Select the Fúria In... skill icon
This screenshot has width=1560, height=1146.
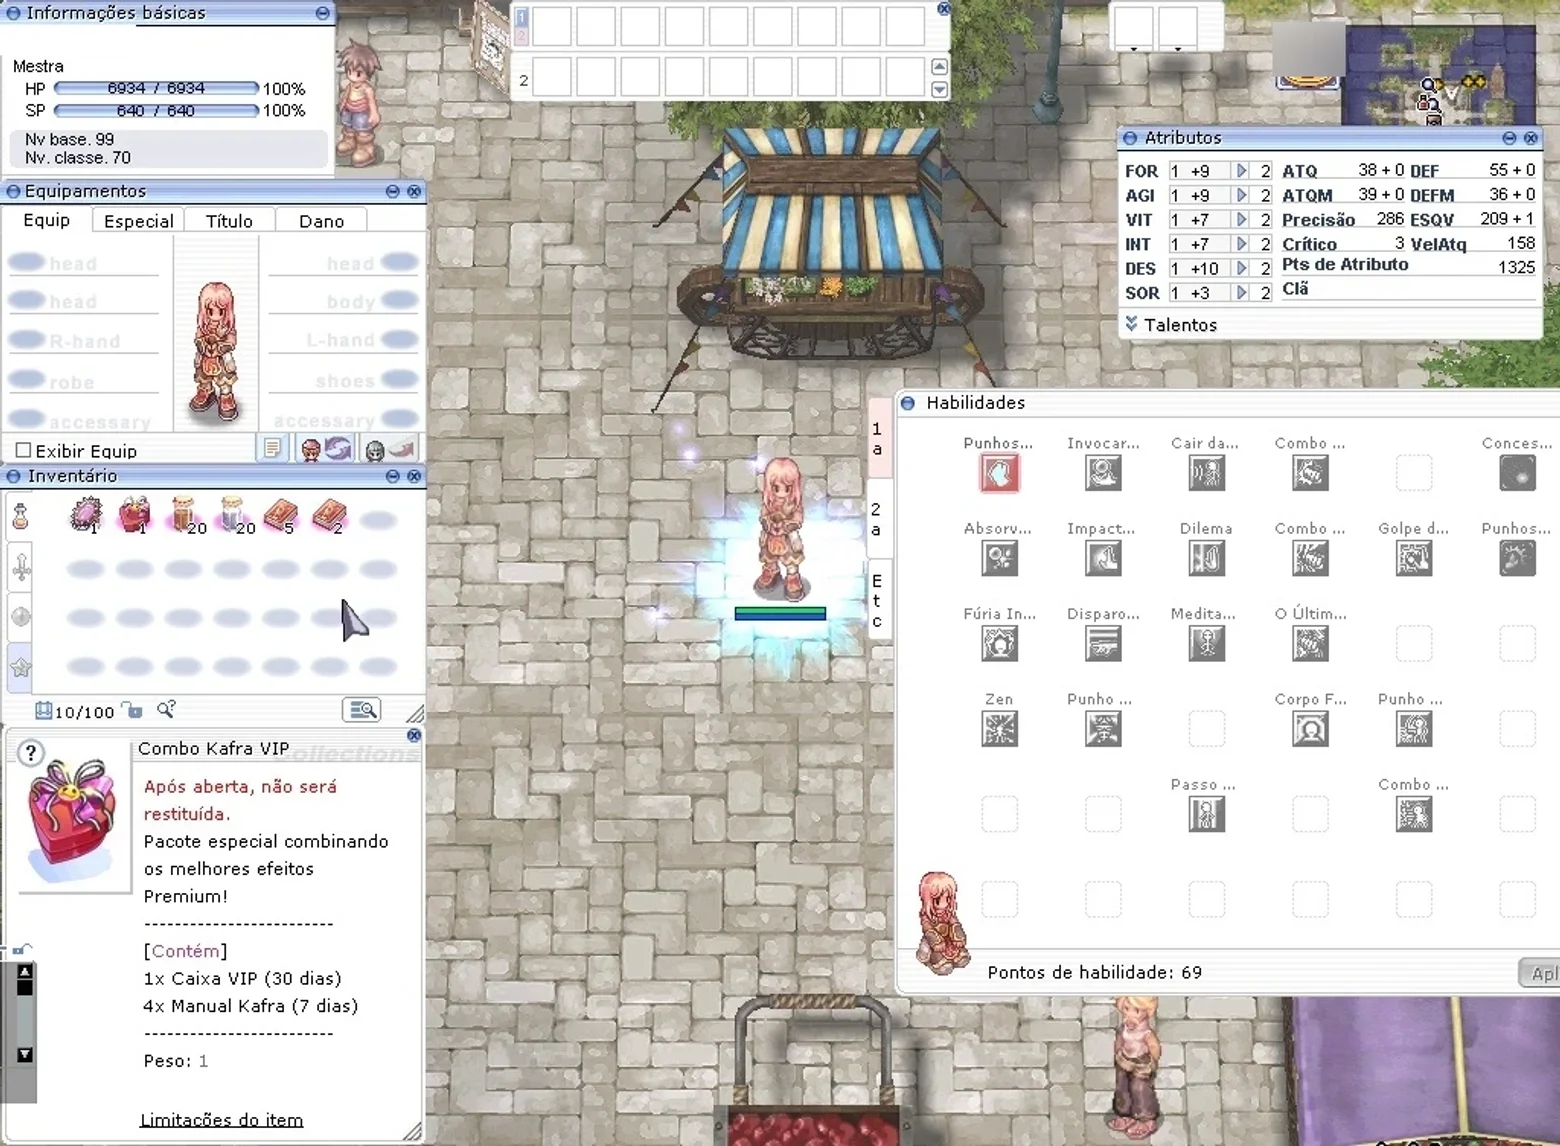coord(1000,644)
